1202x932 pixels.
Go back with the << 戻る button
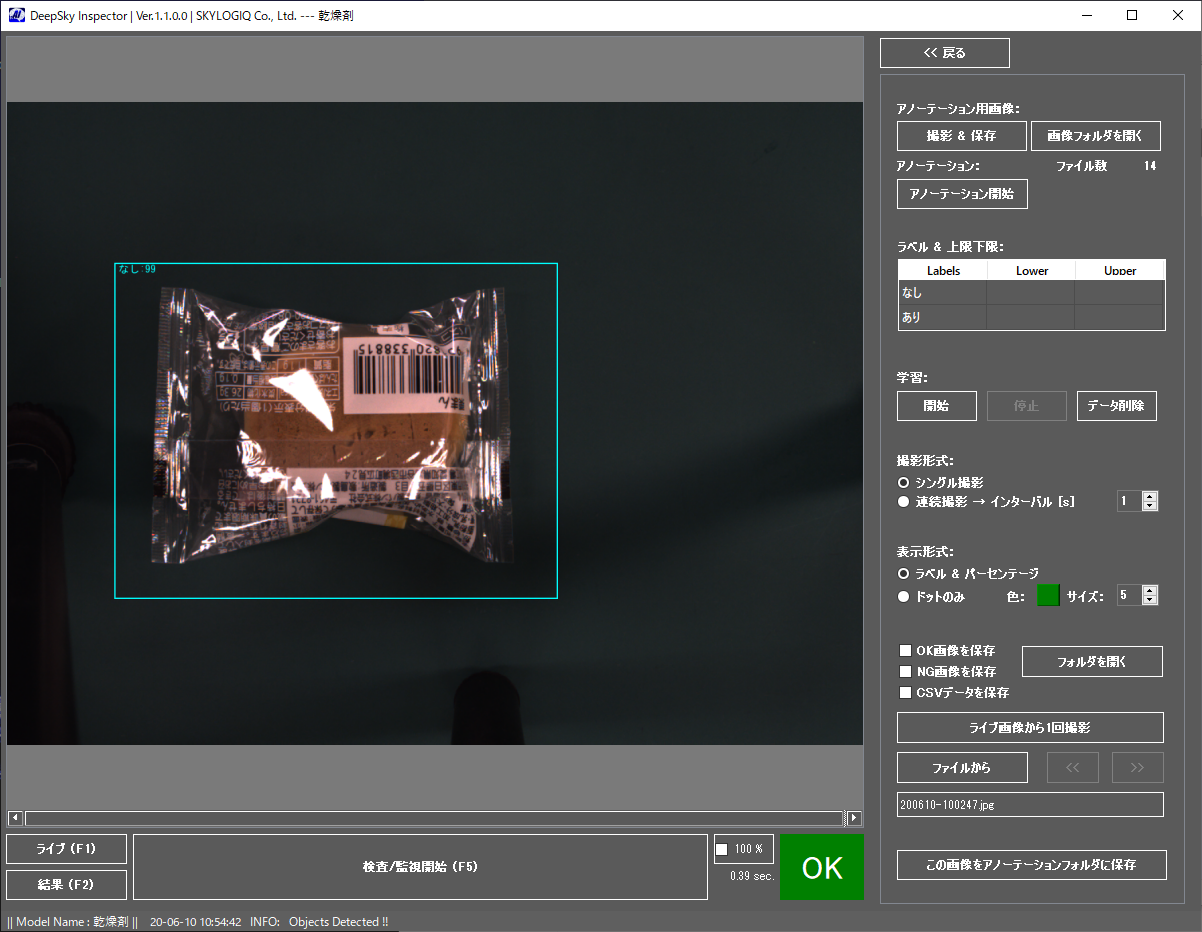944,53
